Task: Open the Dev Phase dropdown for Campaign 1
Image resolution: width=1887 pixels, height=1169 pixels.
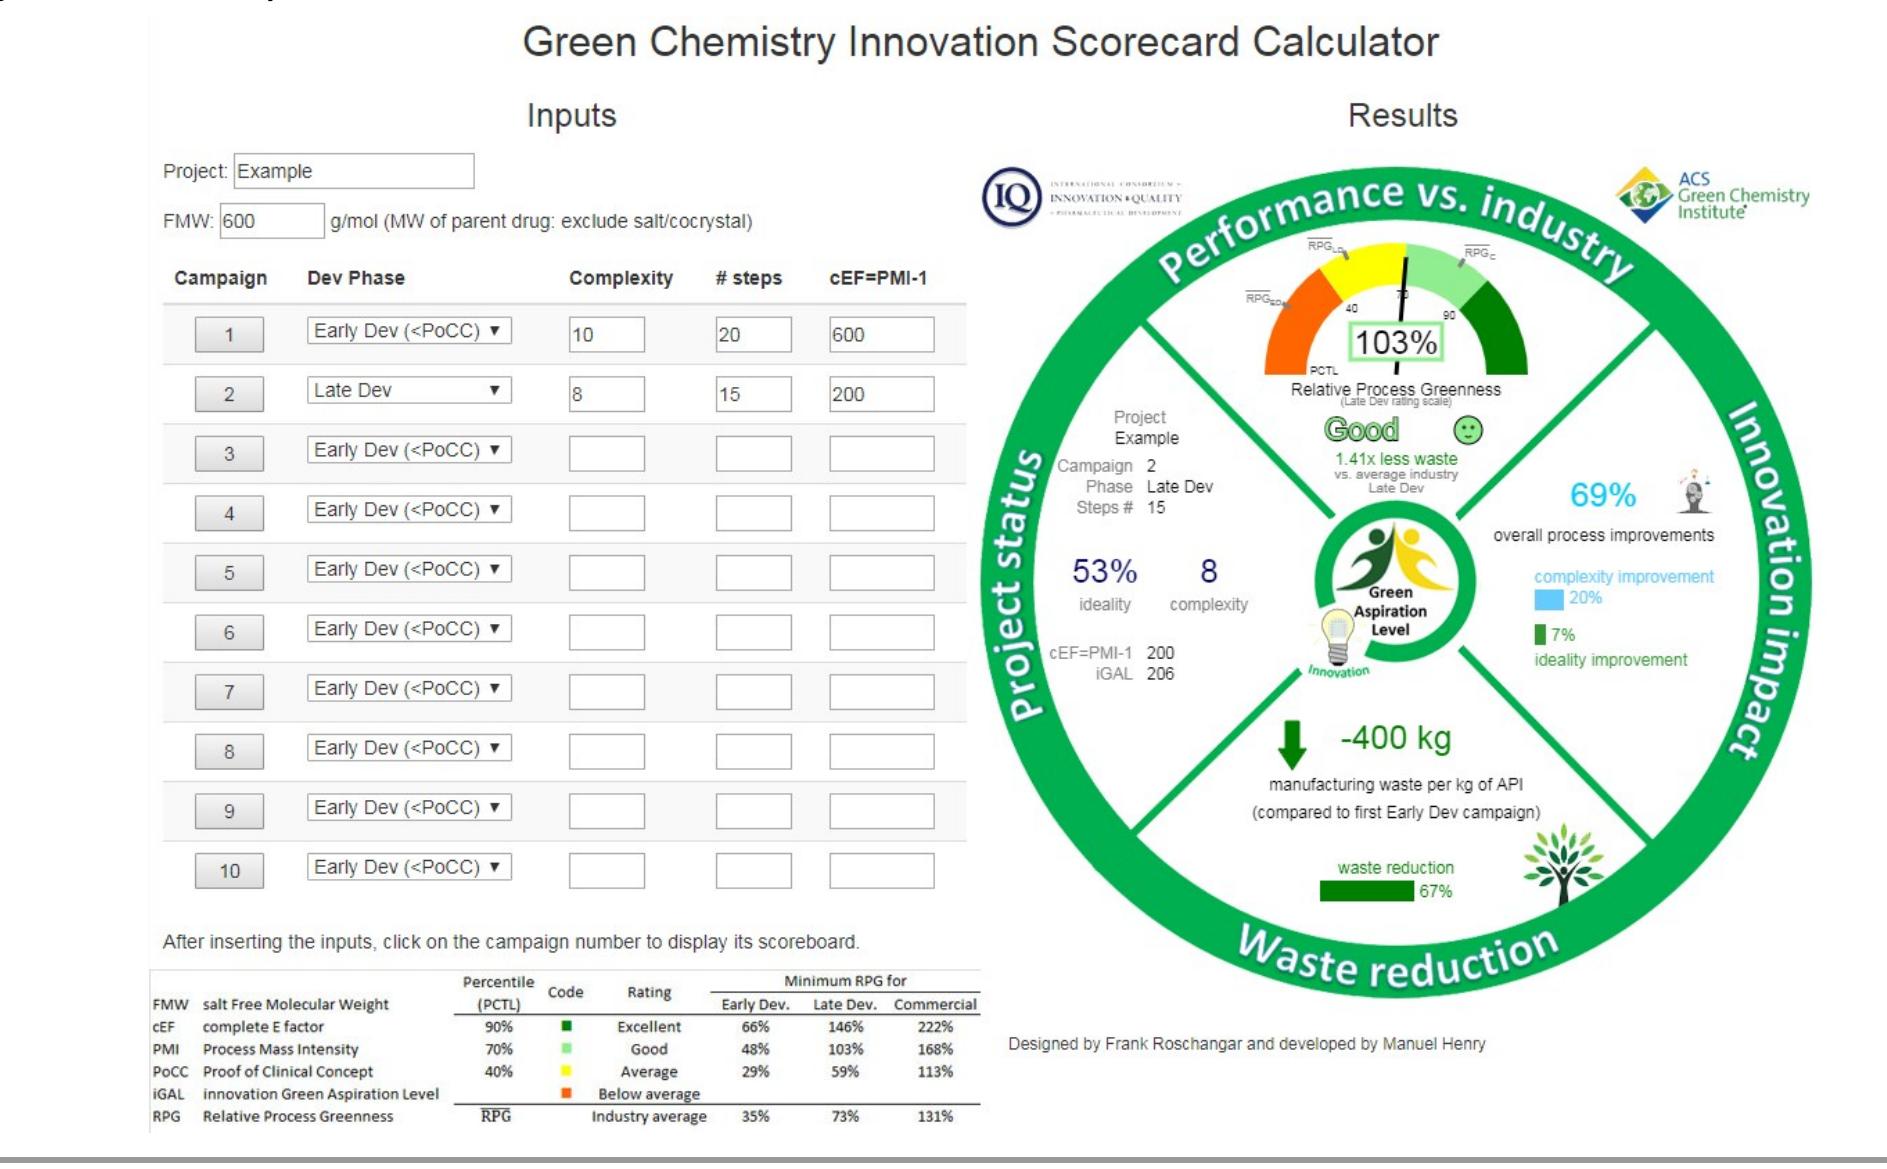Action: pyautogui.click(x=409, y=331)
